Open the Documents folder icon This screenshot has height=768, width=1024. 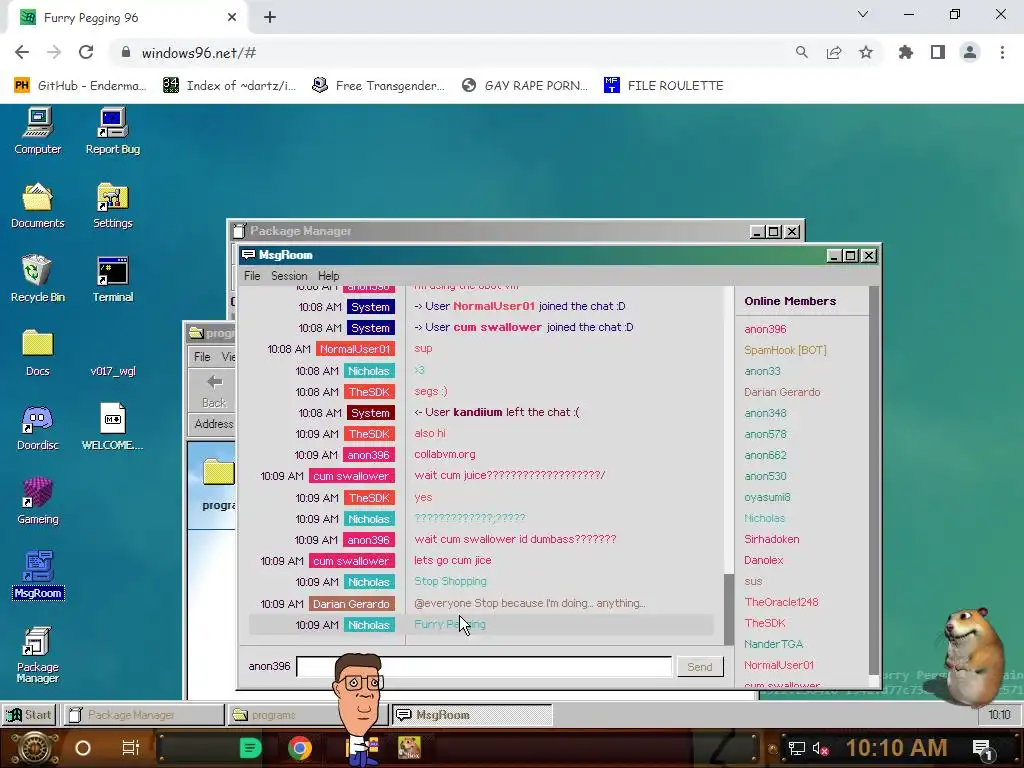(x=37, y=205)
